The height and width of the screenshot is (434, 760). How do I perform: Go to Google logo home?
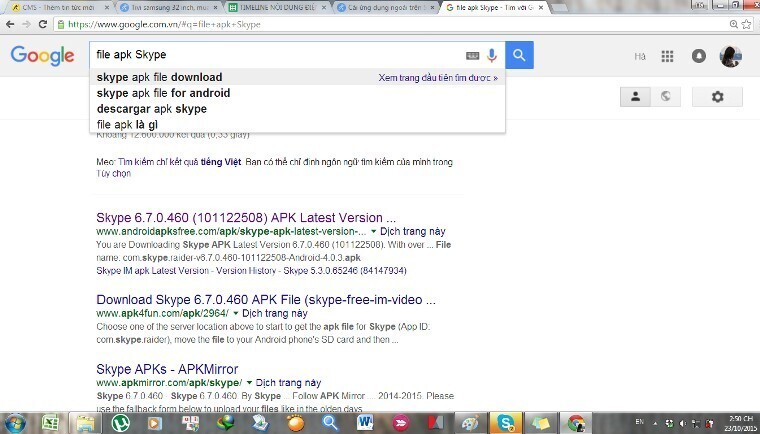click(43, 56)
